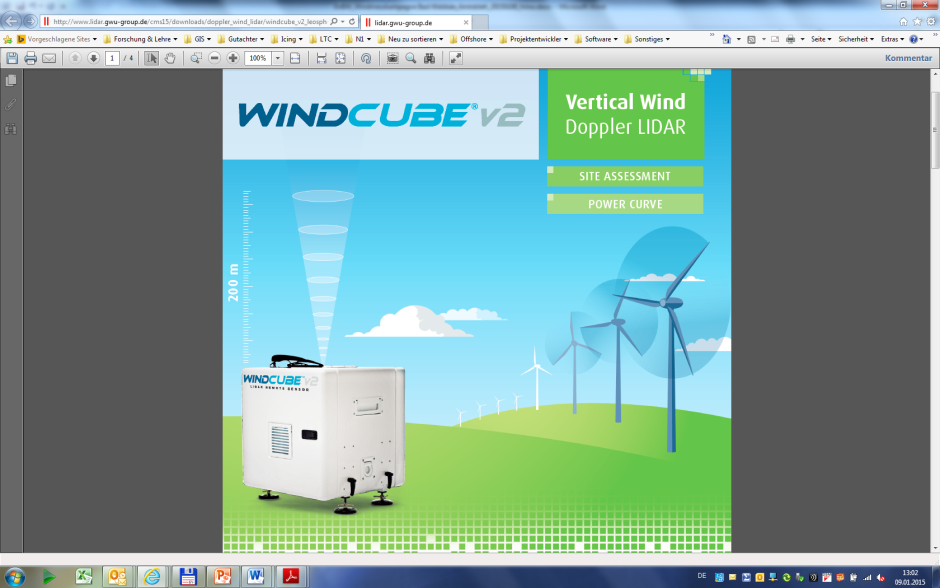
Task: Open the Sicherheit command bar menu
Action: tap(855, 39)
